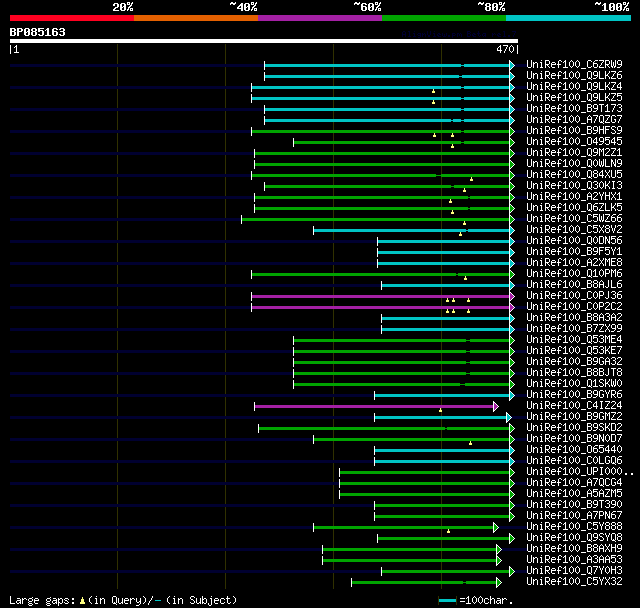Click the UniRef100_B9SKD2 label
This screenshot has width=640, height=608.
point(574,428)
